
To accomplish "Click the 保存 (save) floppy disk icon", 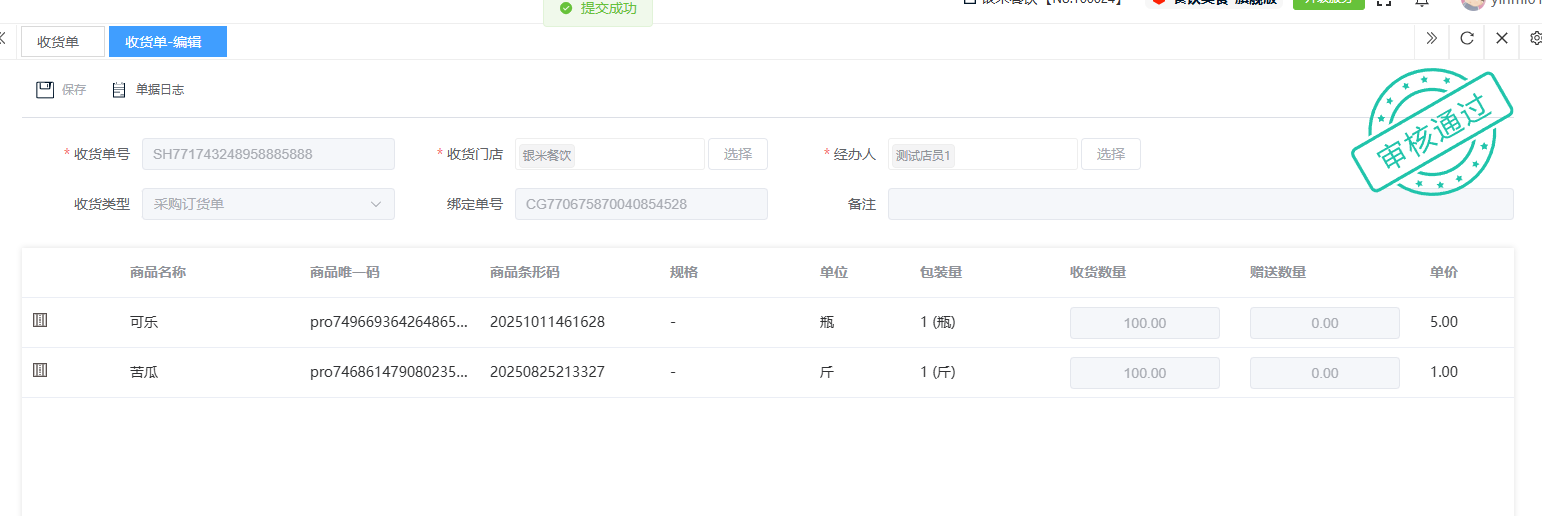I will click(45, 90).
